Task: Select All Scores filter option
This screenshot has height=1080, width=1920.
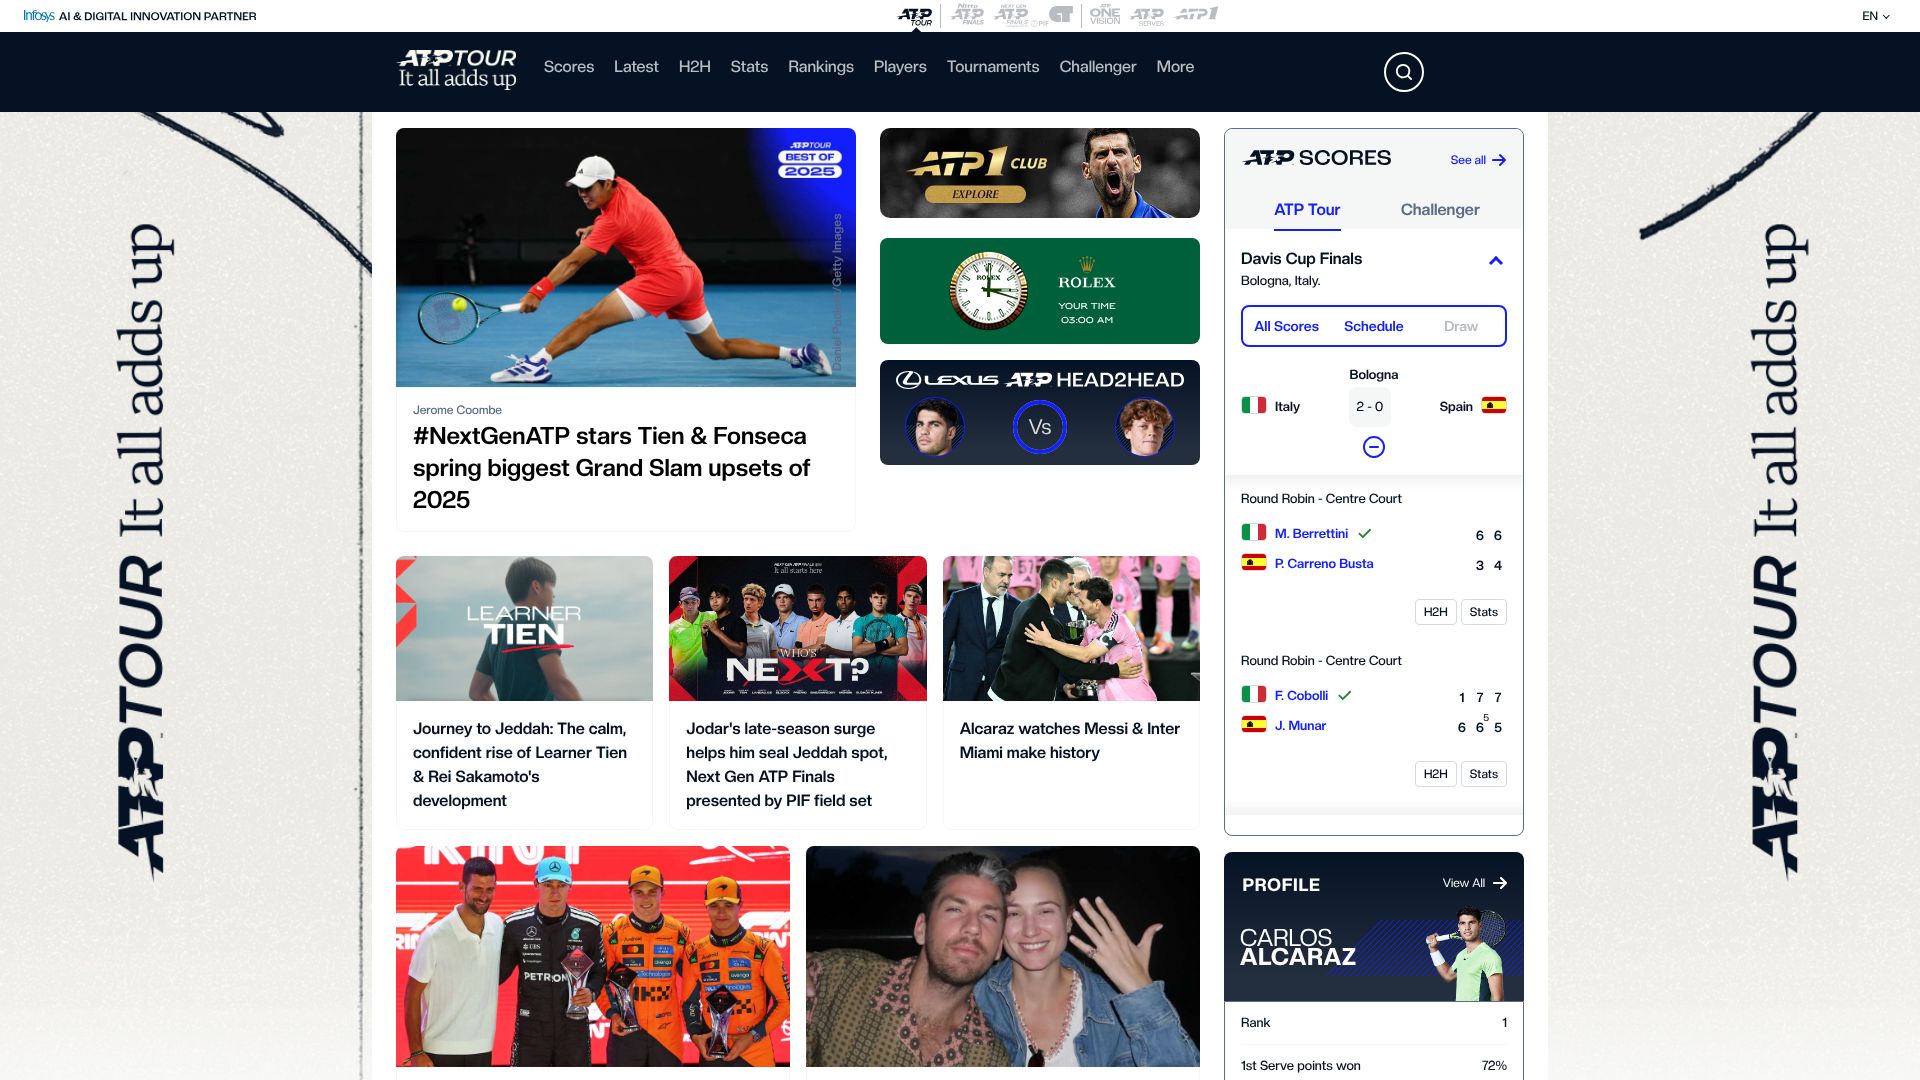Action: pyautogui.click(x=1286, y=326)
